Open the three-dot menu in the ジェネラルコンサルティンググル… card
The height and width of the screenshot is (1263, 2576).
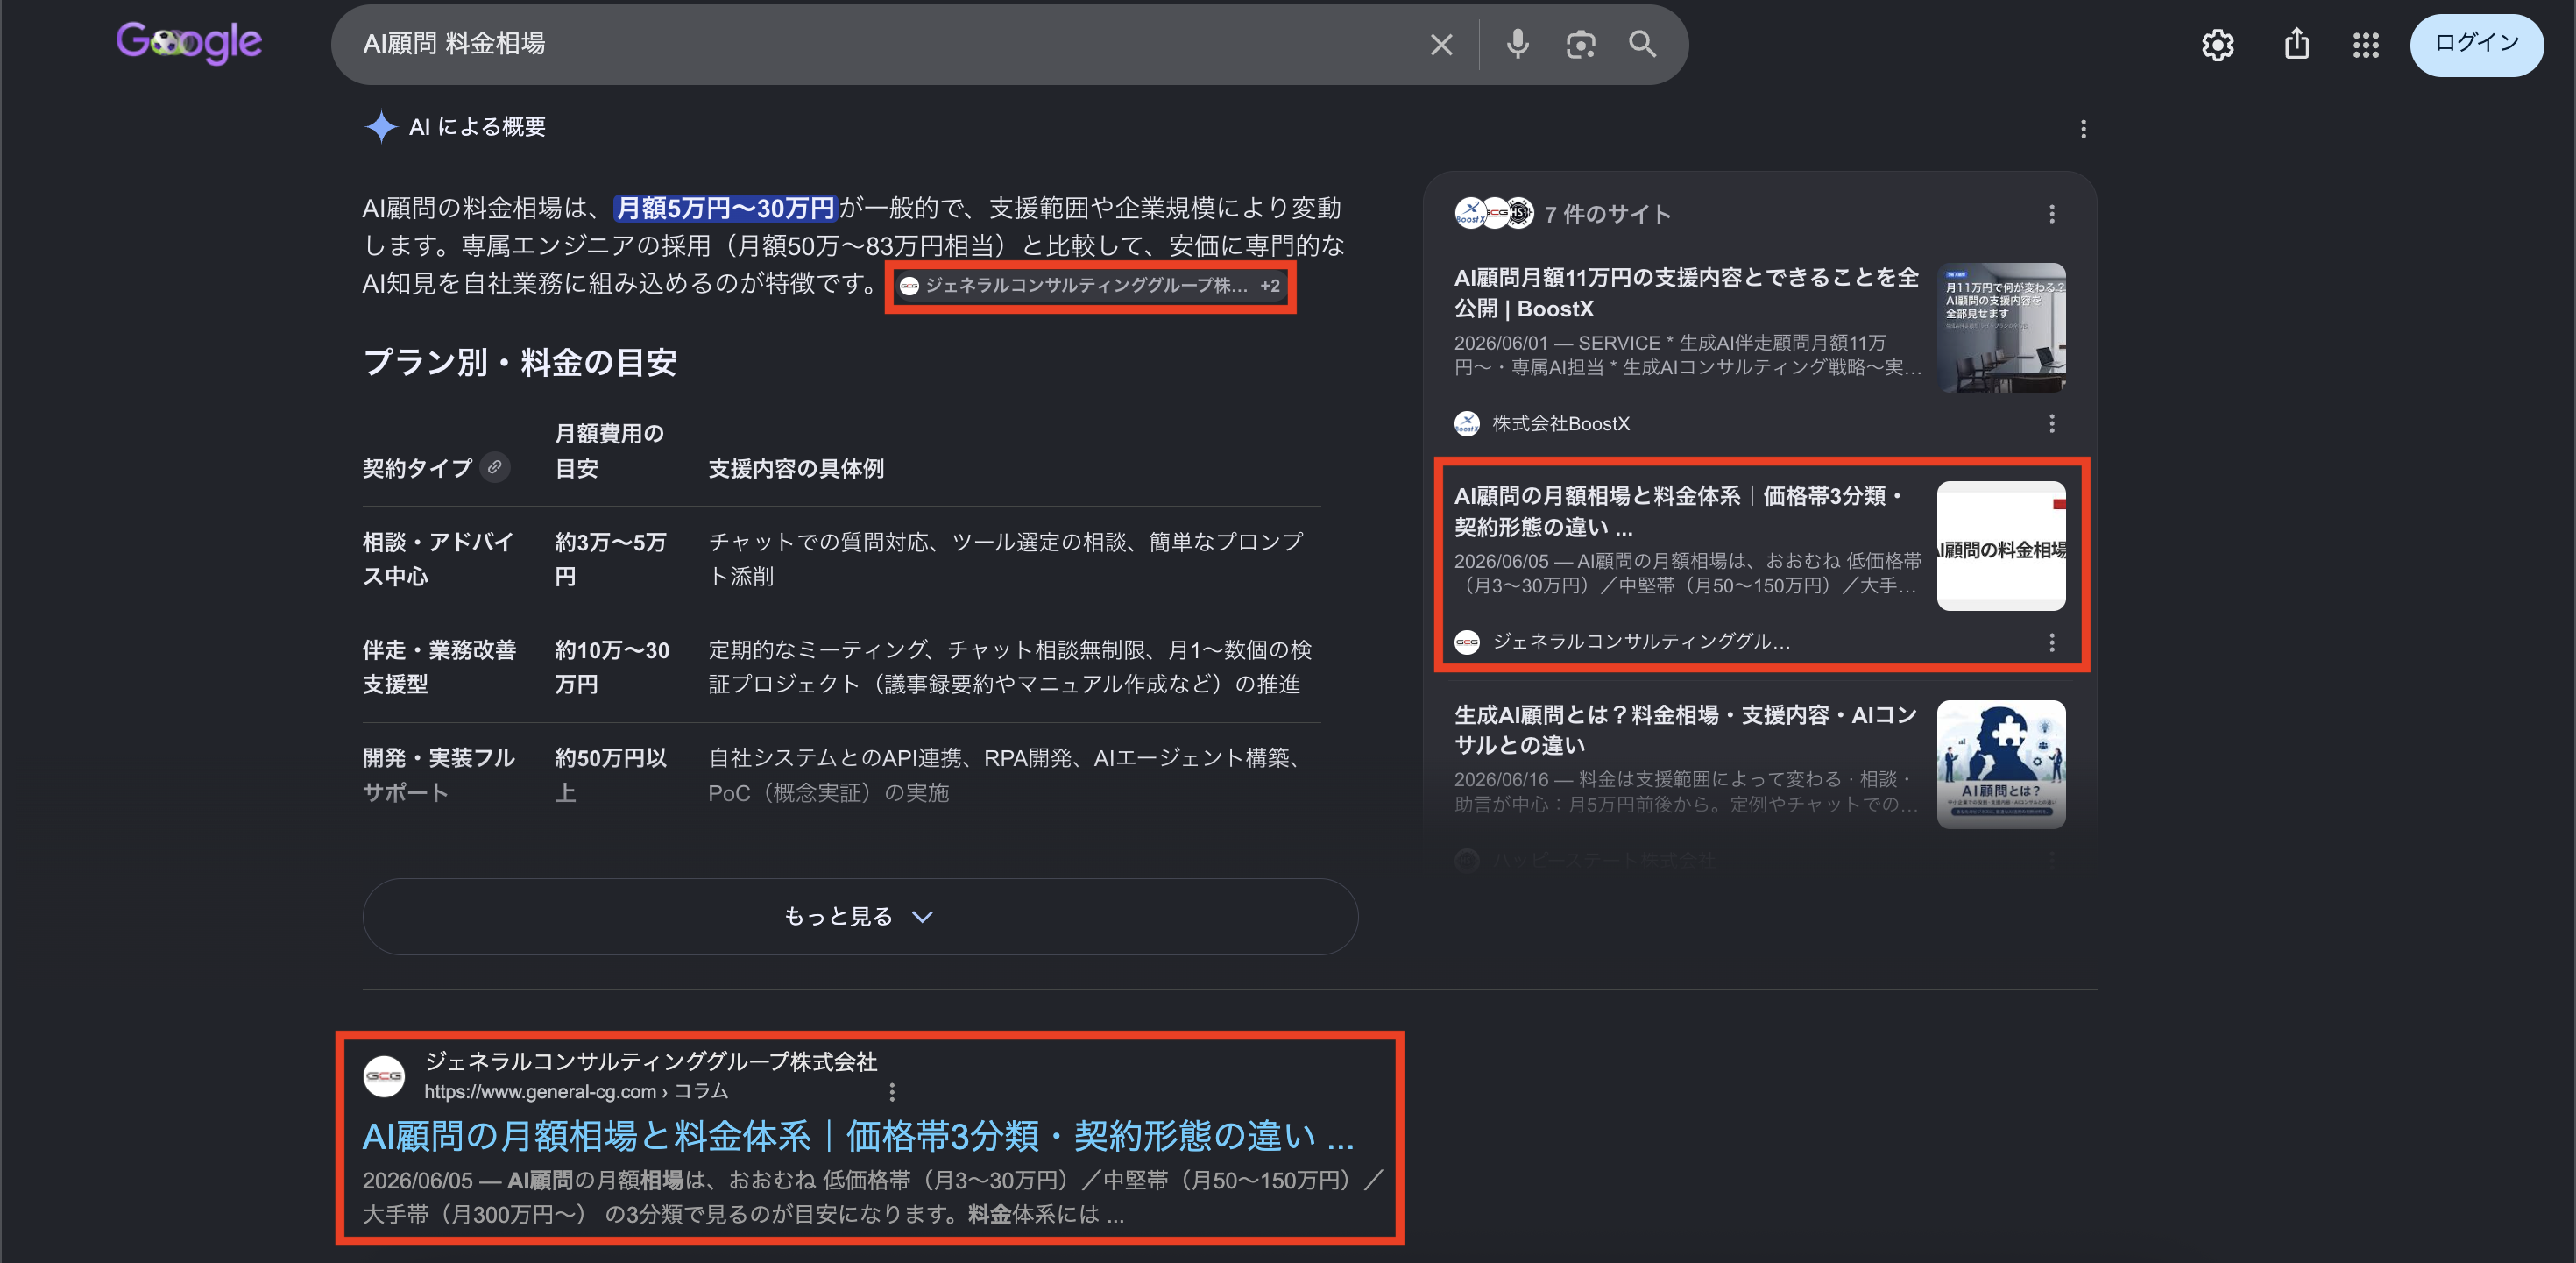click(x=2051, y=642)
